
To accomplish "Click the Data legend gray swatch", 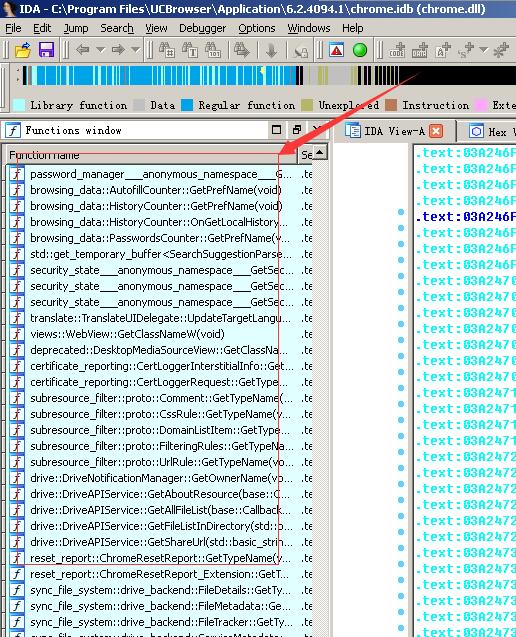I will [x=139, y=105].
